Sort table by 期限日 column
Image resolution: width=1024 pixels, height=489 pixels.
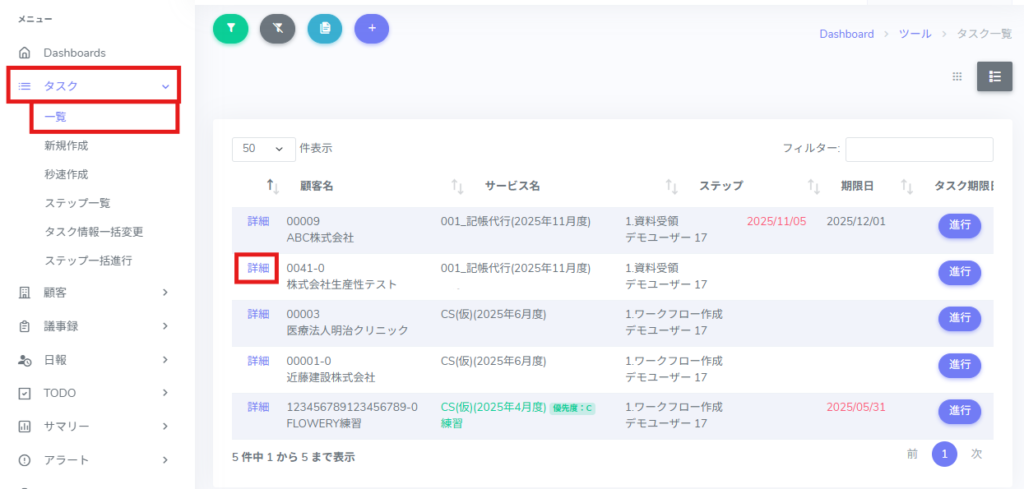click(x=857, y=186)
